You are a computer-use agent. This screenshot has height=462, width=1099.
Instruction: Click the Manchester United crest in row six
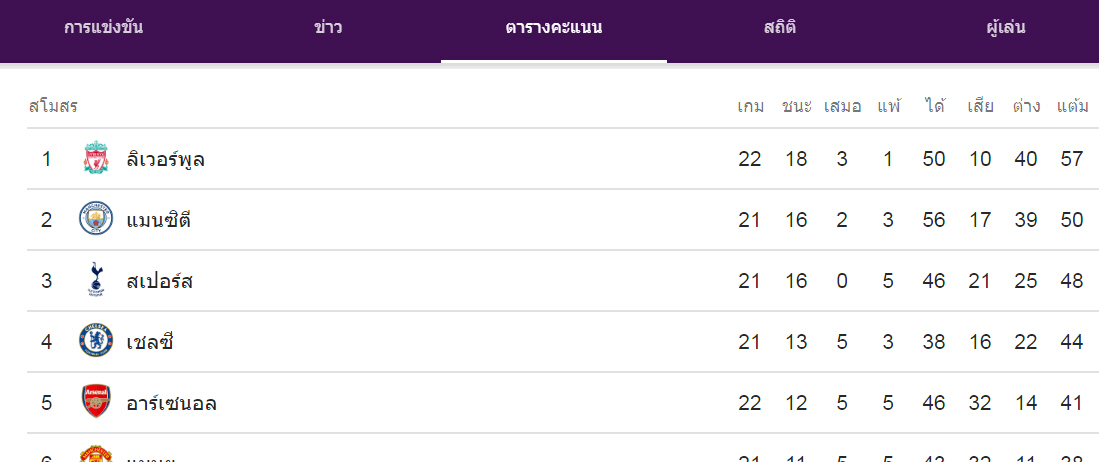tap(96, 455)
